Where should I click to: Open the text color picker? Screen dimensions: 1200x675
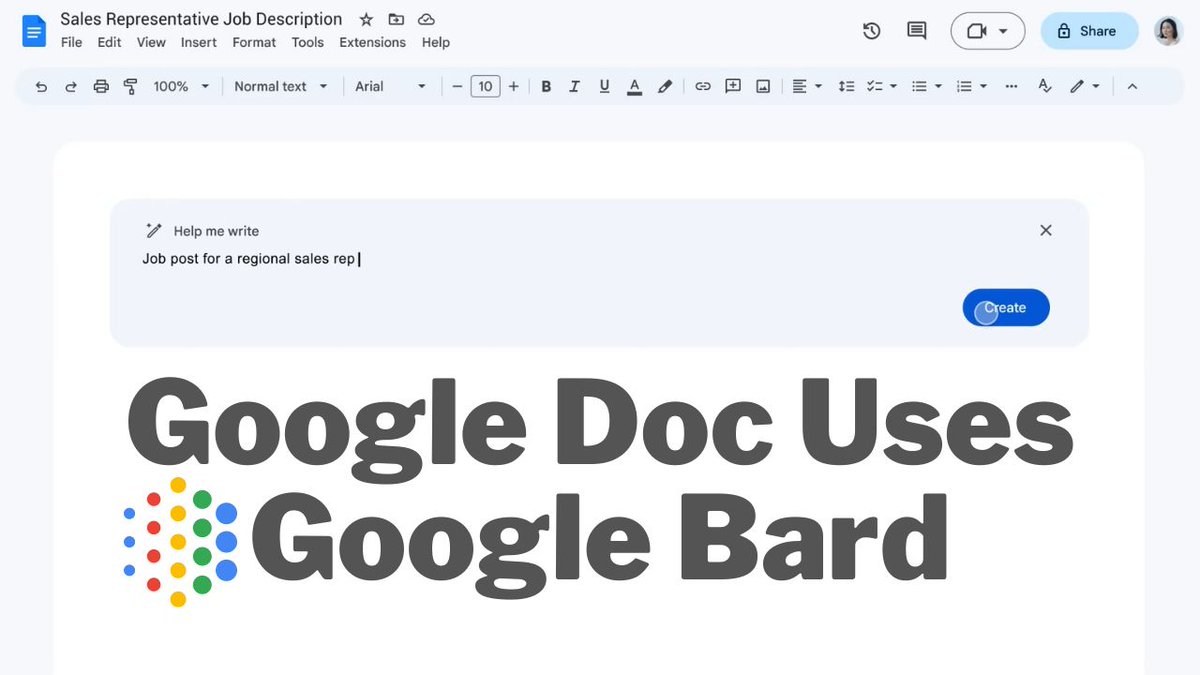tap(634, 87)
